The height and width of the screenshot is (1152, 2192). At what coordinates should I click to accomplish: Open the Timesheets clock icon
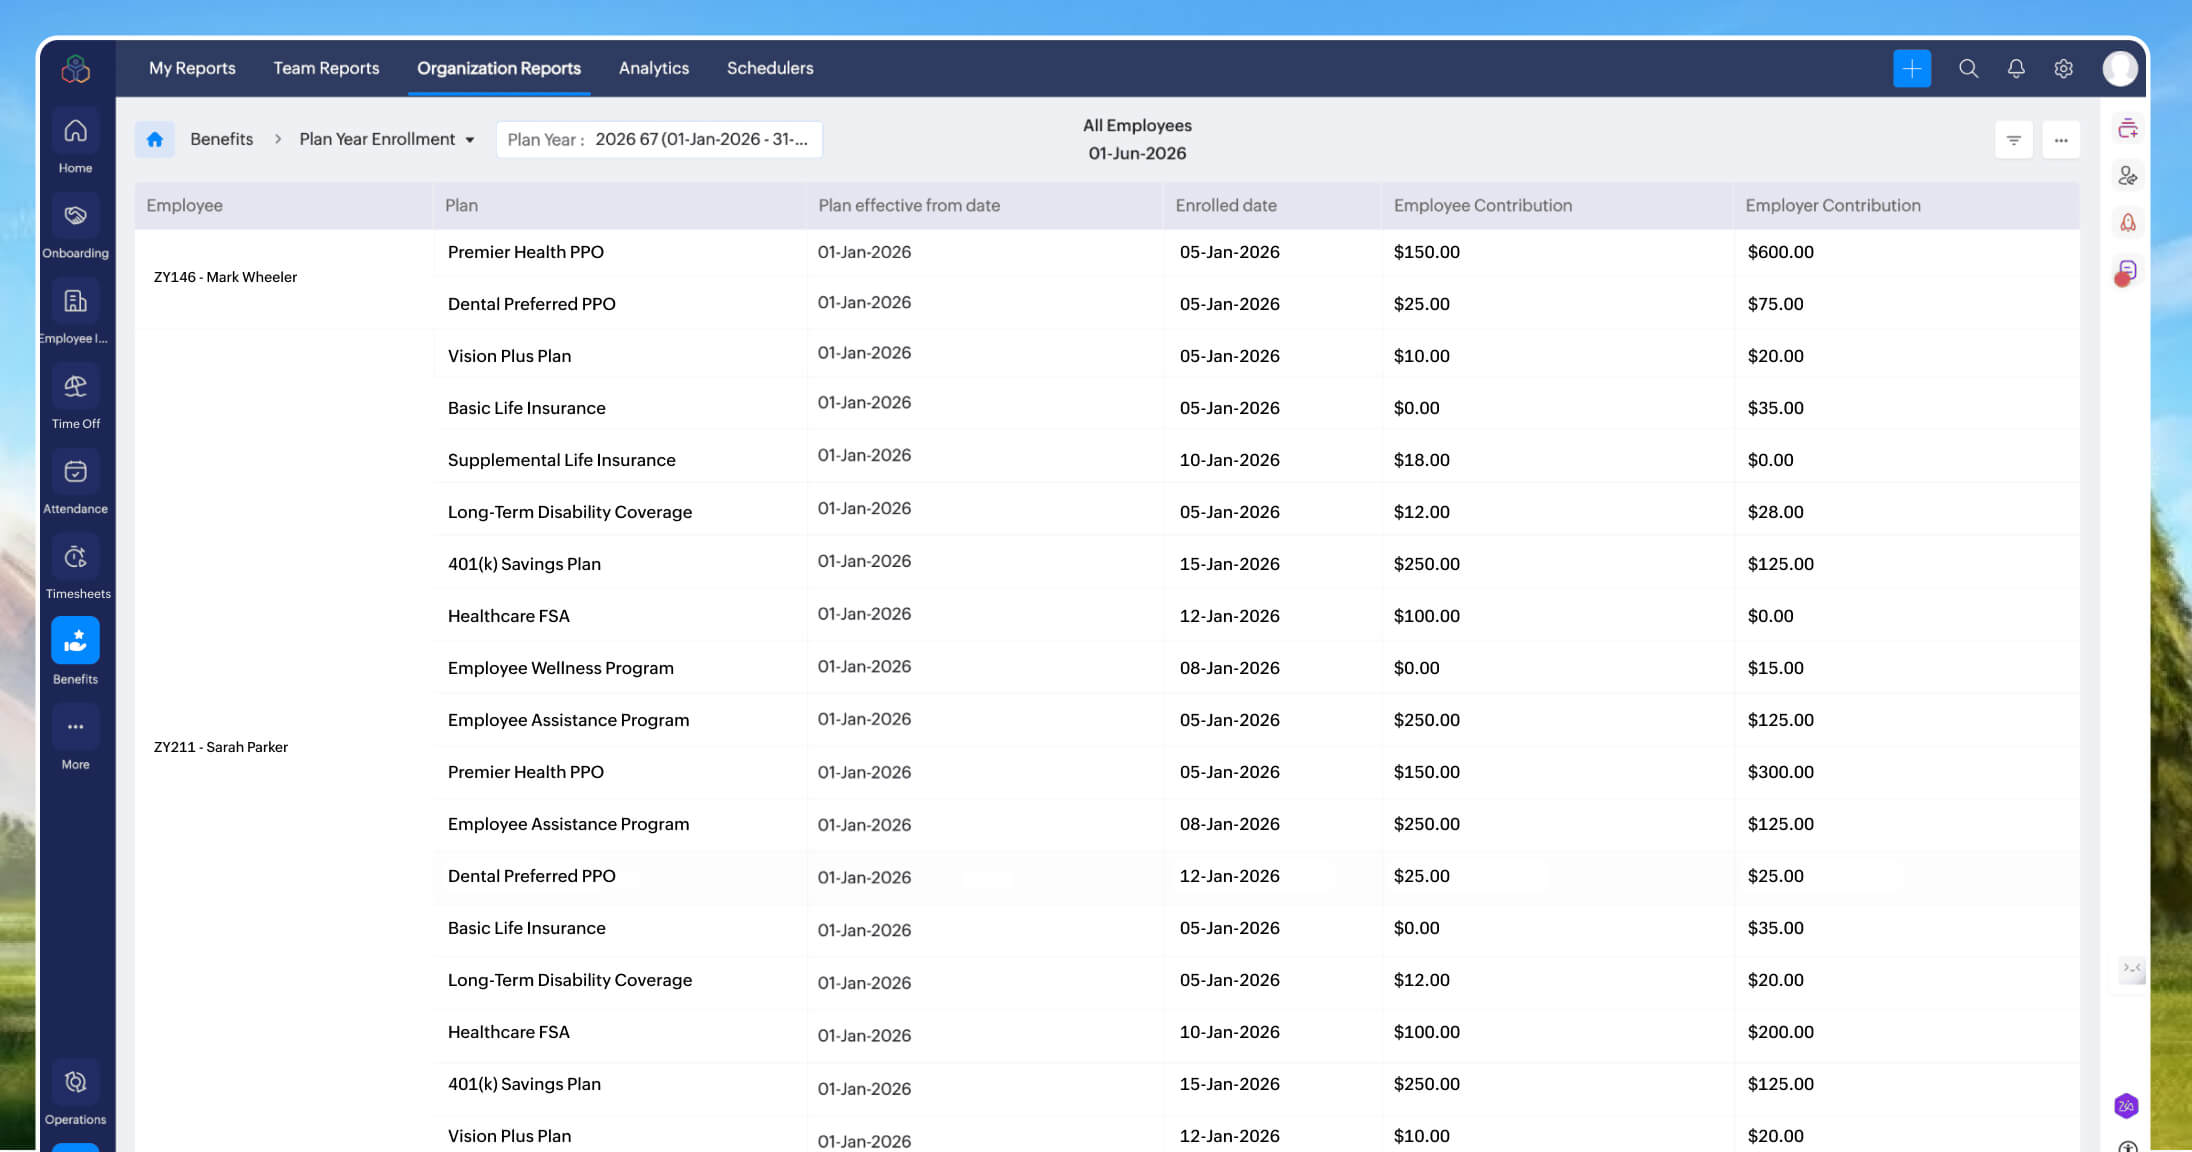point(75,556)
